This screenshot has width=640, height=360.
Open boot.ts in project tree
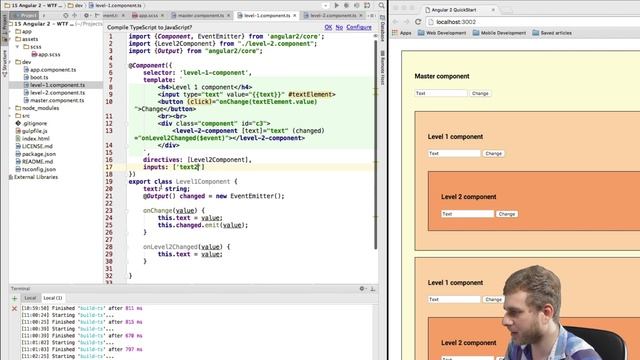click(36, 77)
